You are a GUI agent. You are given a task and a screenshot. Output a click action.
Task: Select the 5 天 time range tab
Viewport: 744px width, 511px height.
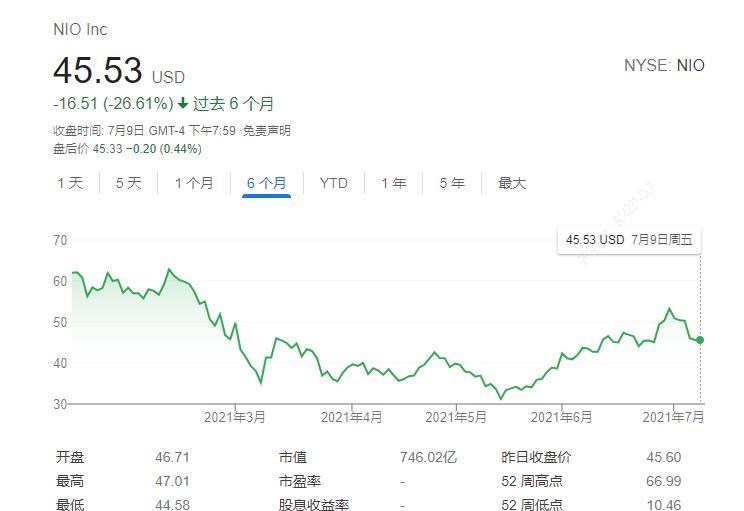coord(129,183)
